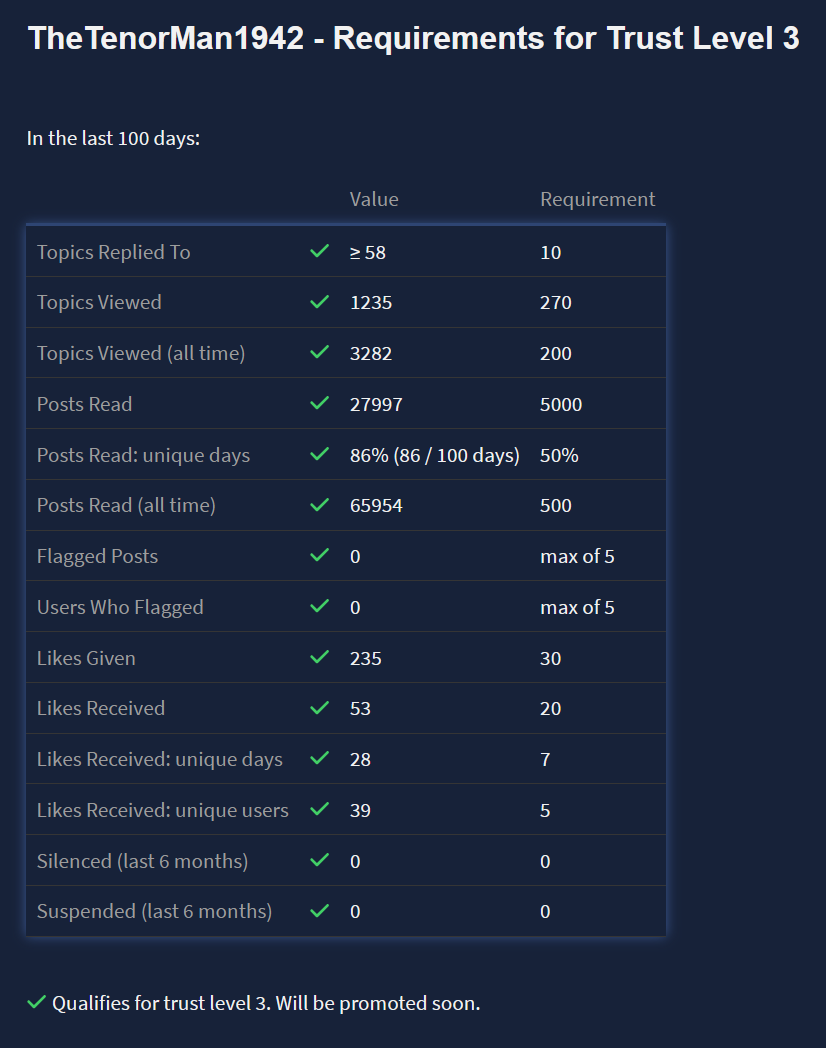
Task: Click the Silenced (last 6 months) checkmark
Action: 320,861
